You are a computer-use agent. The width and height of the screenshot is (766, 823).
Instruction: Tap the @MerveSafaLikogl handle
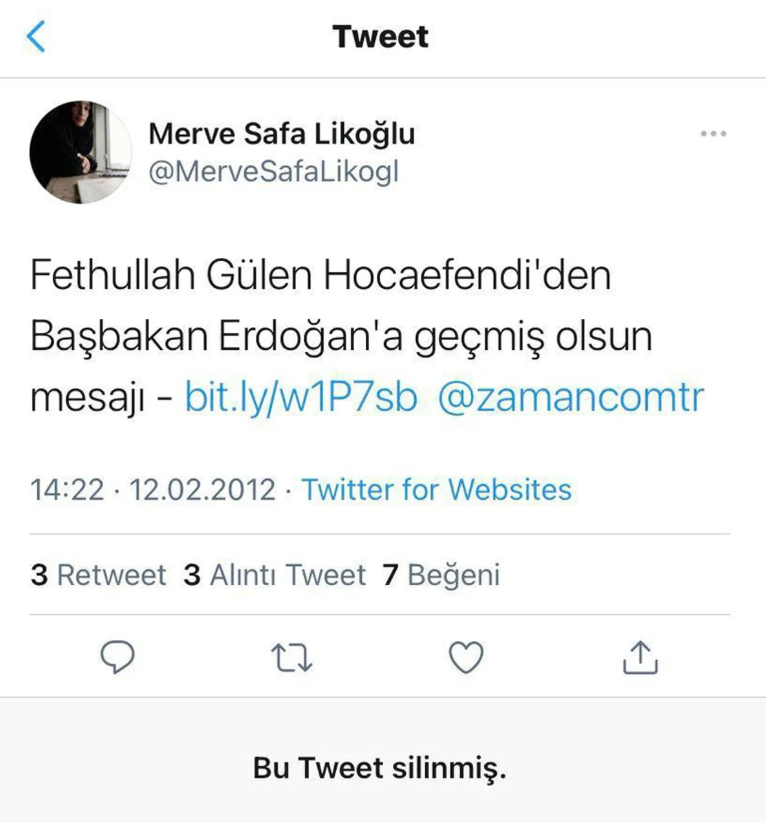(x=274, y=172)
